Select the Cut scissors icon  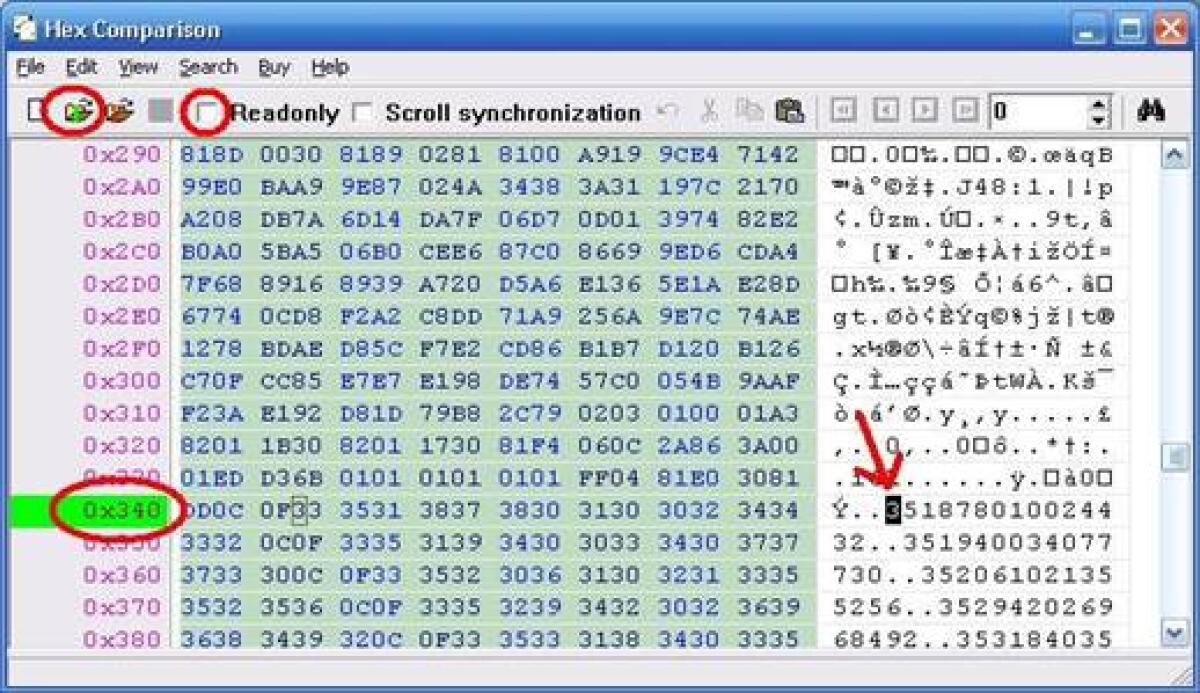[x=712, y=112]
